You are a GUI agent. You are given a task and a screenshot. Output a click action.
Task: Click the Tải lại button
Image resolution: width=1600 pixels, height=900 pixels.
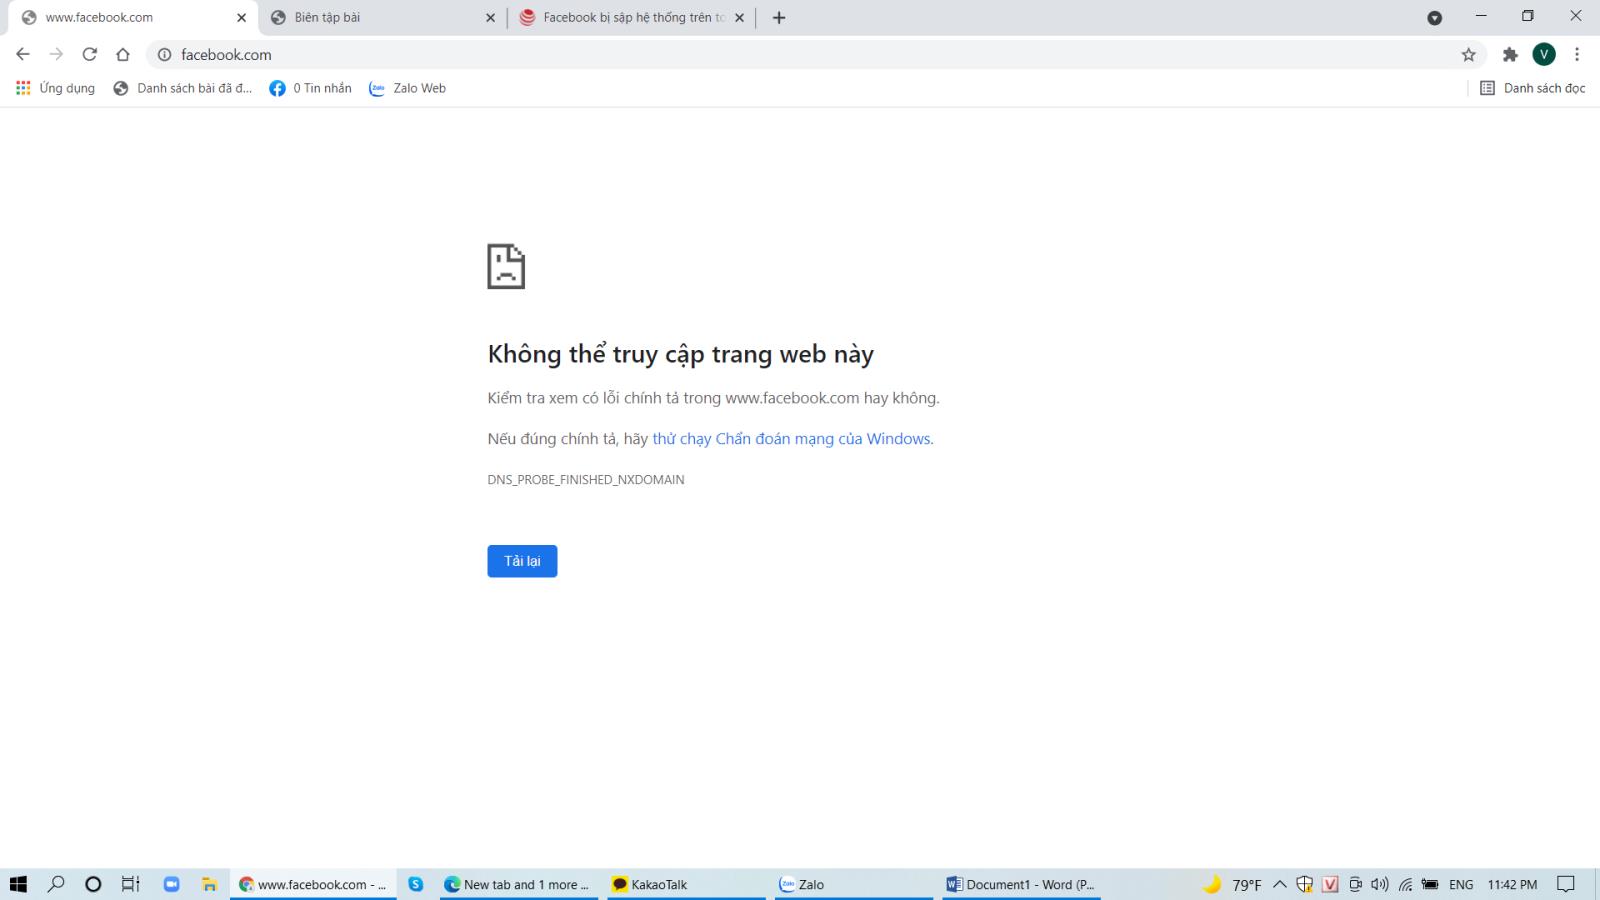(x=521, y=561)
